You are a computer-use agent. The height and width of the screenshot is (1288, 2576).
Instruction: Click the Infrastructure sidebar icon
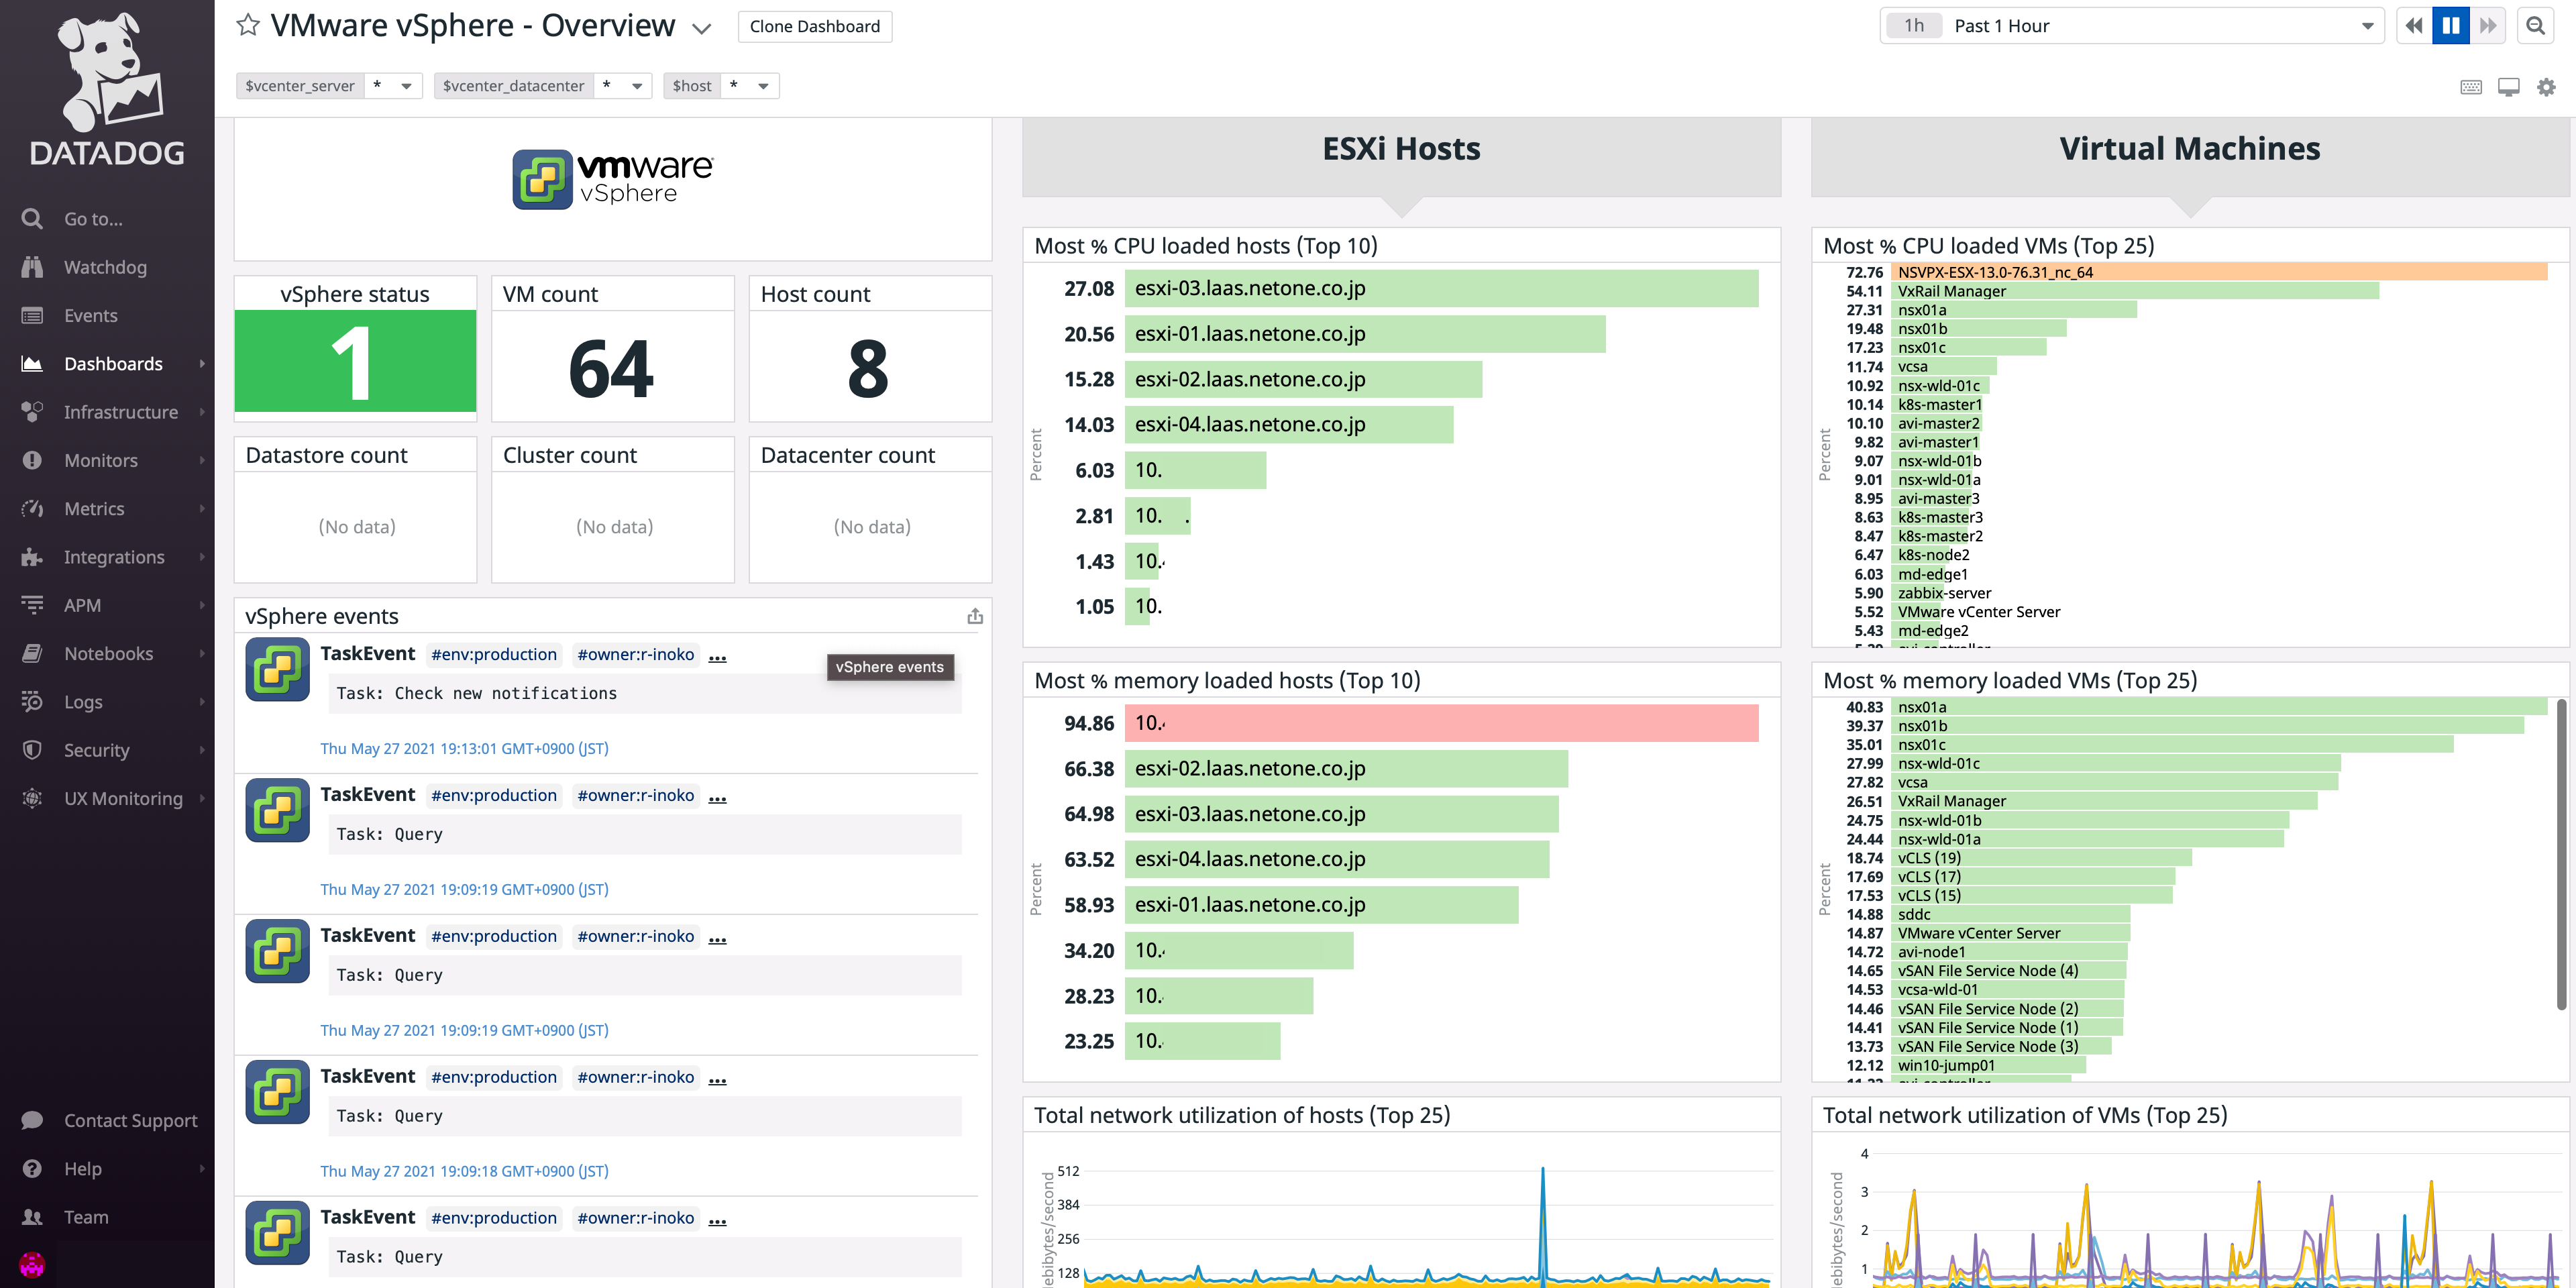[x=32, y=412]
